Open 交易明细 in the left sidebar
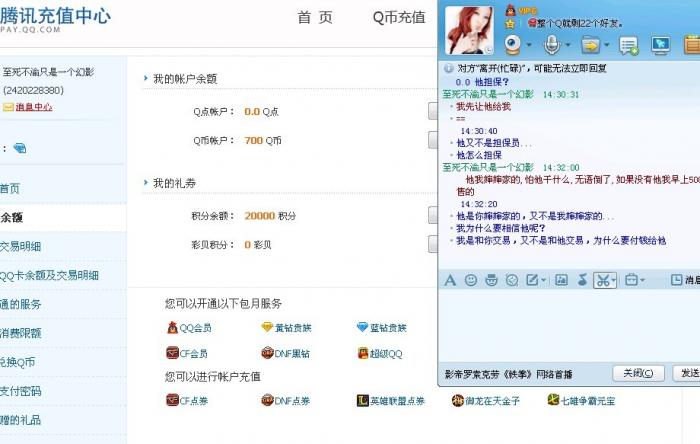The width and height of the screenshot is (700, 444). [21, 247]
